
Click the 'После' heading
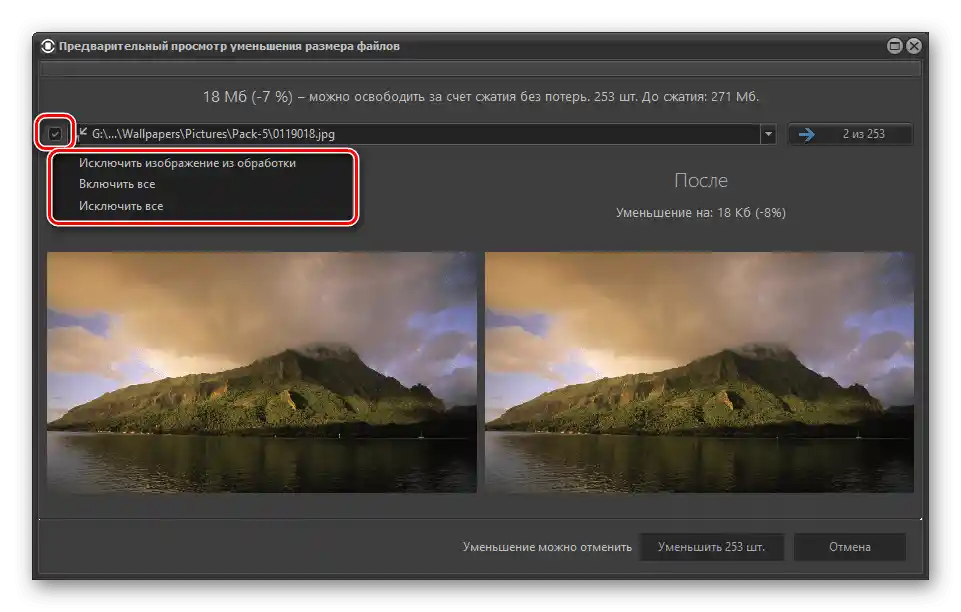coord(701,180)
